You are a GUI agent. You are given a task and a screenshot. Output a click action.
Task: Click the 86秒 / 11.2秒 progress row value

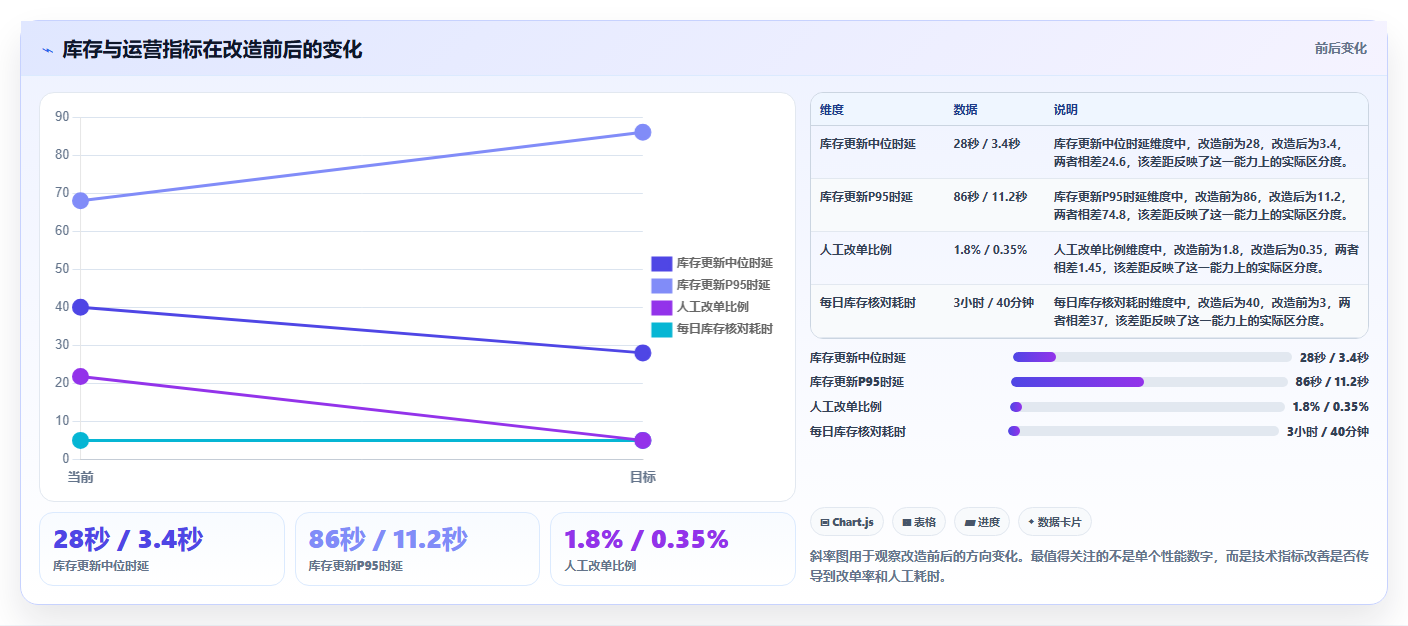pyautogui.click(x=1332, y=382)
